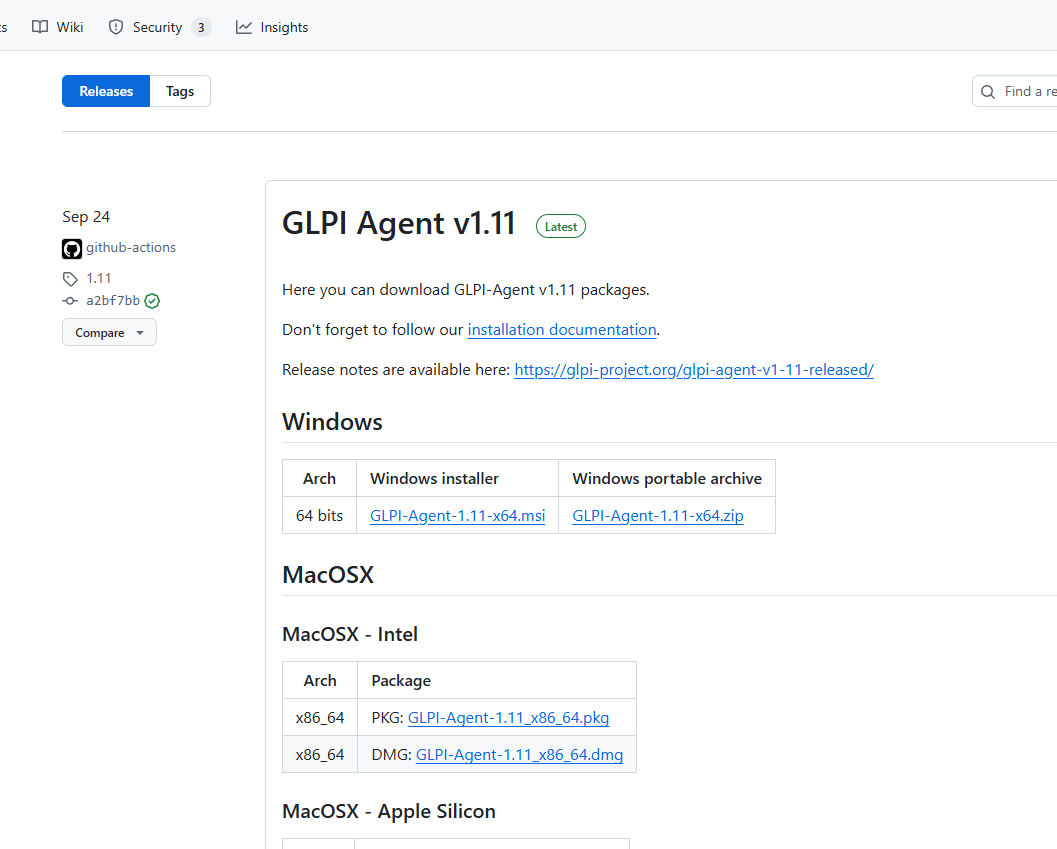Download GLPI-Agent-1.11_x86_64.pkg package

click(508, 718)
